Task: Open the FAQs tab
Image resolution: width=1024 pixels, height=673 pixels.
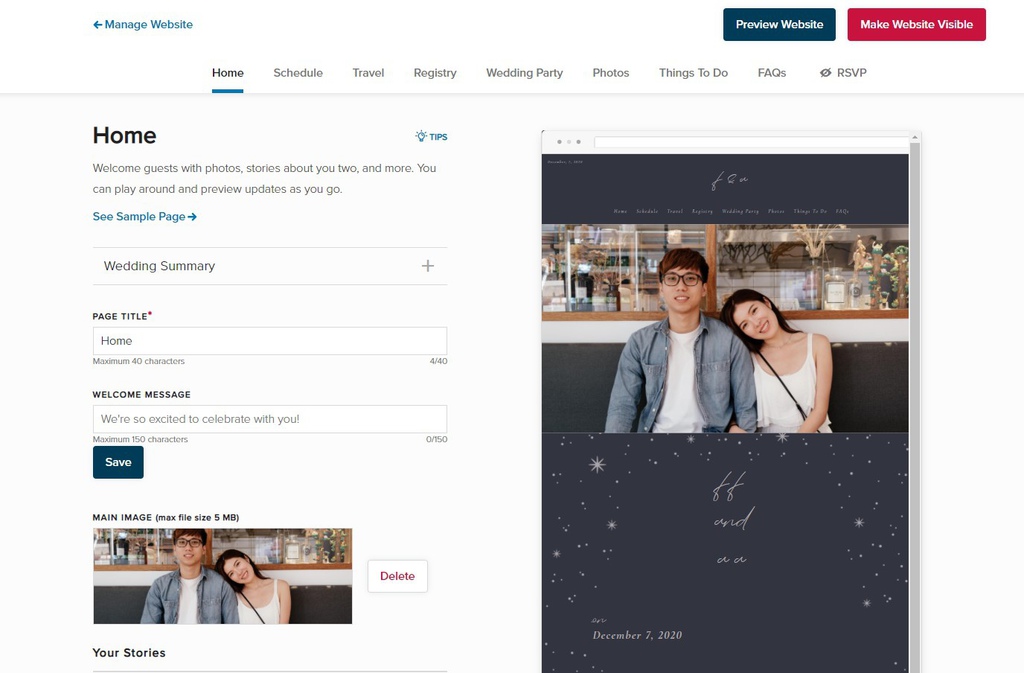Action: [771, 72]
